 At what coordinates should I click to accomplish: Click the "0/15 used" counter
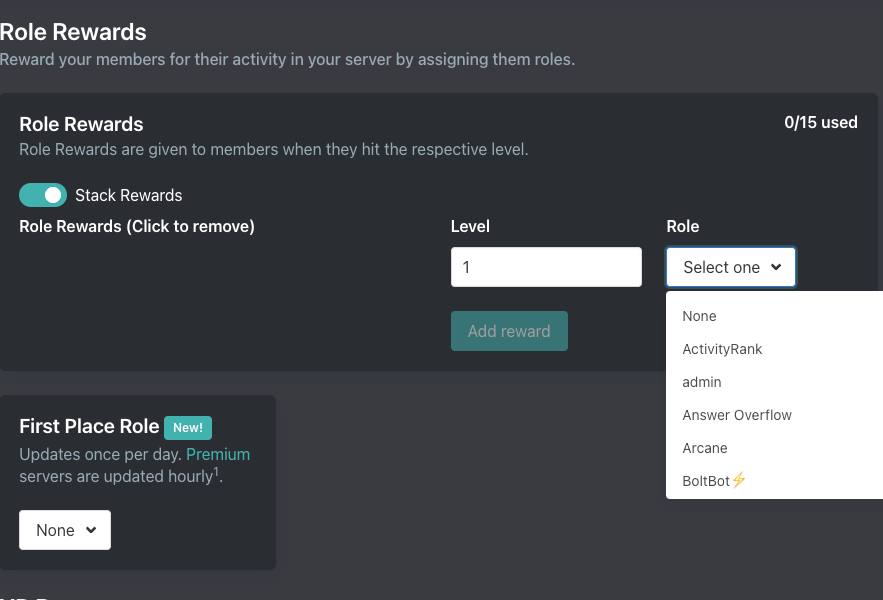tap(820, 123)
